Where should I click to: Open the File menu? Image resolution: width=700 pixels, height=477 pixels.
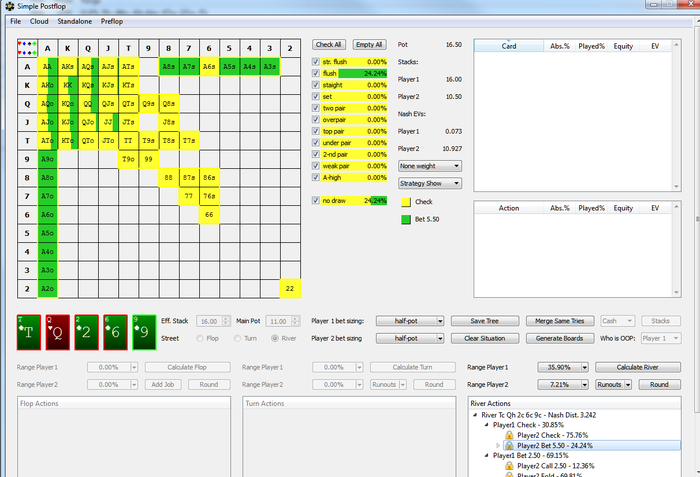tap(16, 21)
